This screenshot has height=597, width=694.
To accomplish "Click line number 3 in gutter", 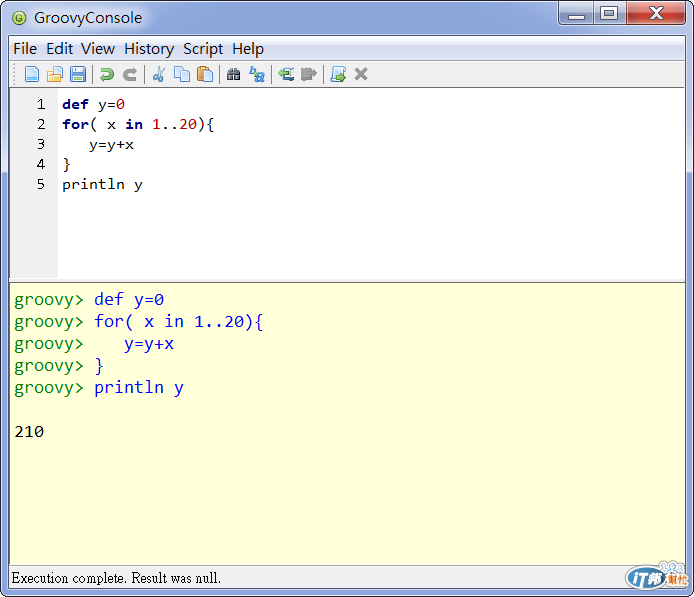I will pyautogui.click(x=41, y=144).
